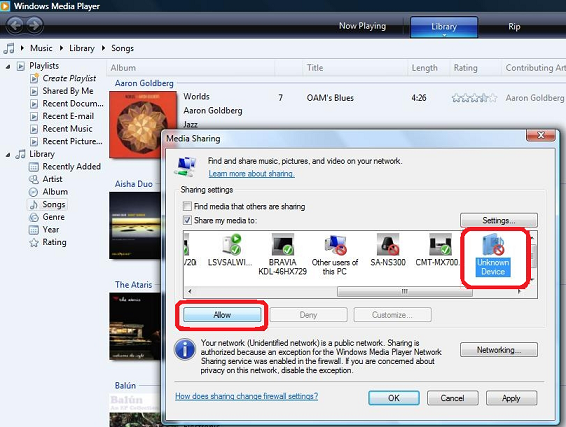Viewport: 566px width, 427px height.
Task: Collapse the Playlists tree node
Action: click(8, 66)
